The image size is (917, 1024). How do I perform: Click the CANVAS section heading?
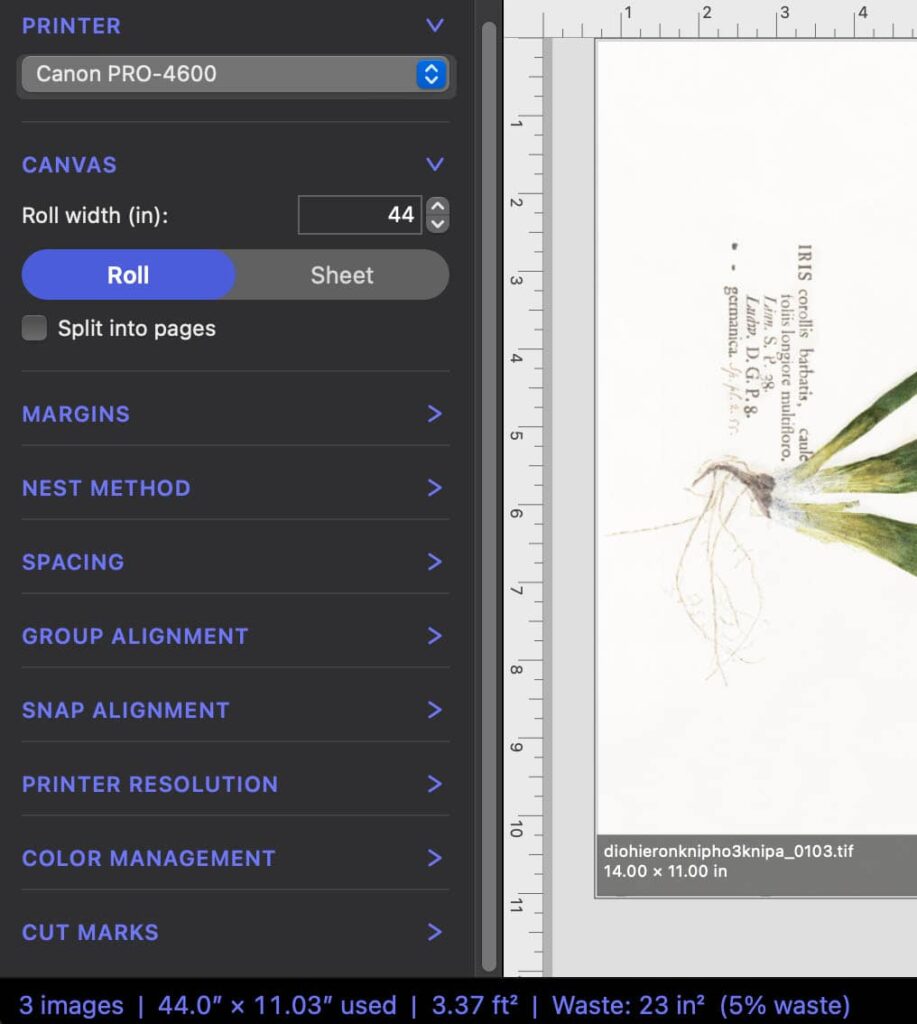(69, 165)
